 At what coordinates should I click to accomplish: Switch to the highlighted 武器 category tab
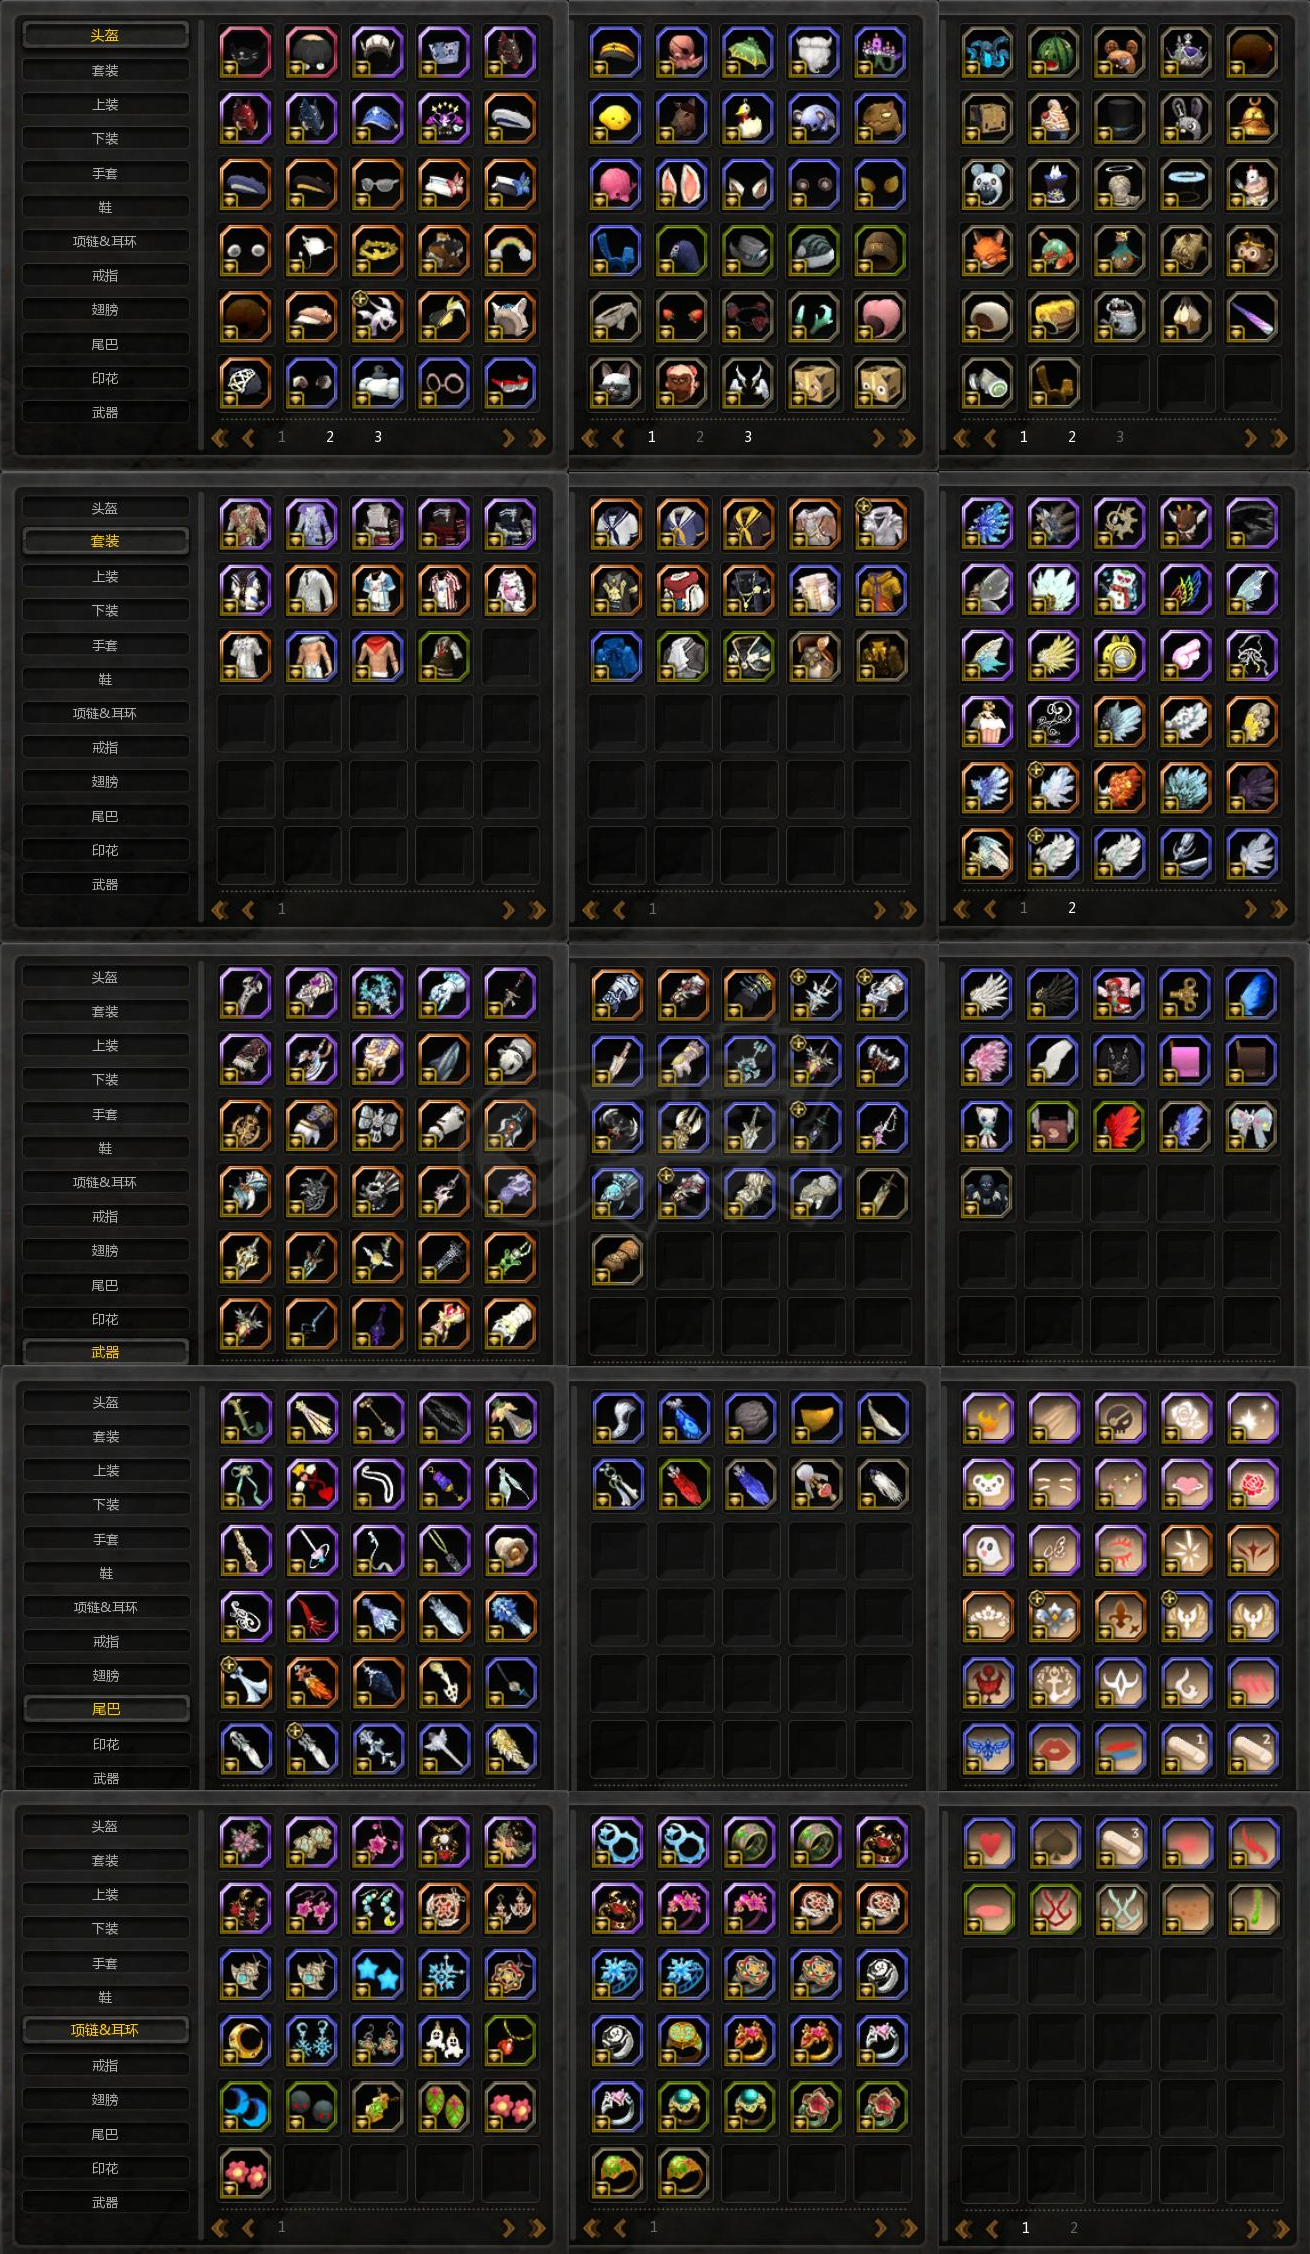tap(105, 1351)
